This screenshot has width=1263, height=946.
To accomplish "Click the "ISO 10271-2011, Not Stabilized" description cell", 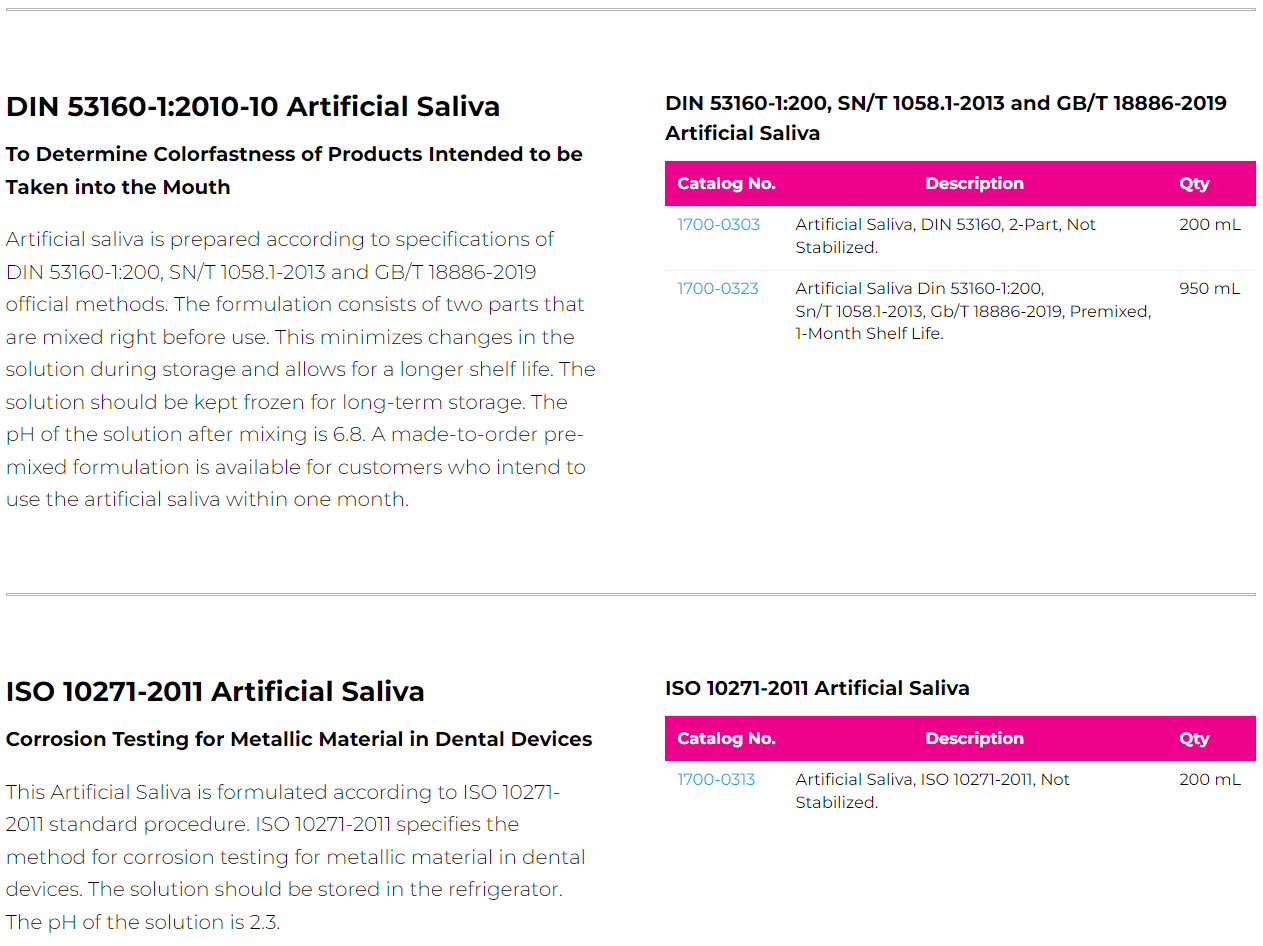I will (x=932, y=791).
